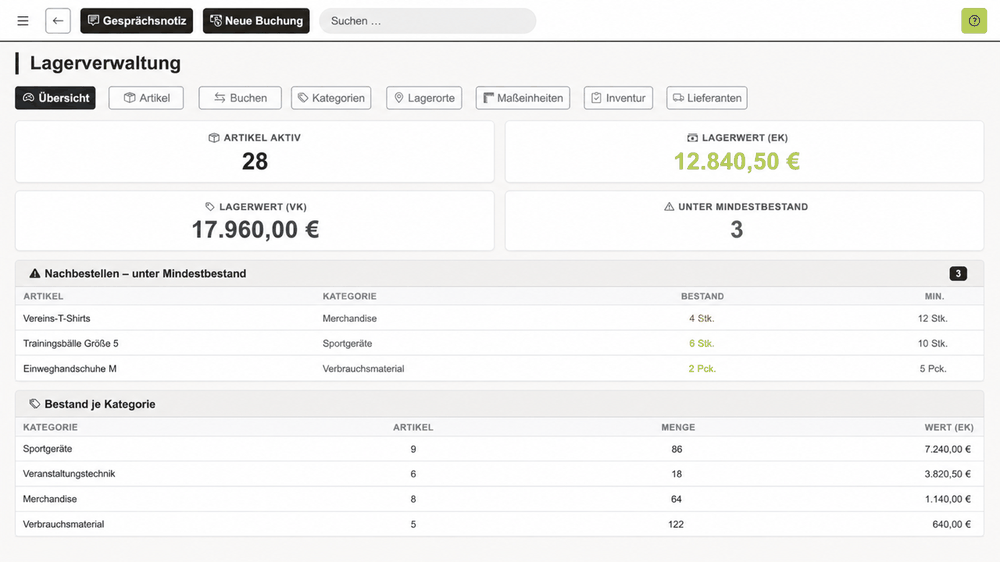Click the minimum value 10 Stk.
Image resolution: width=1000 pixels, height=562 pixels.
pos(932,343)
